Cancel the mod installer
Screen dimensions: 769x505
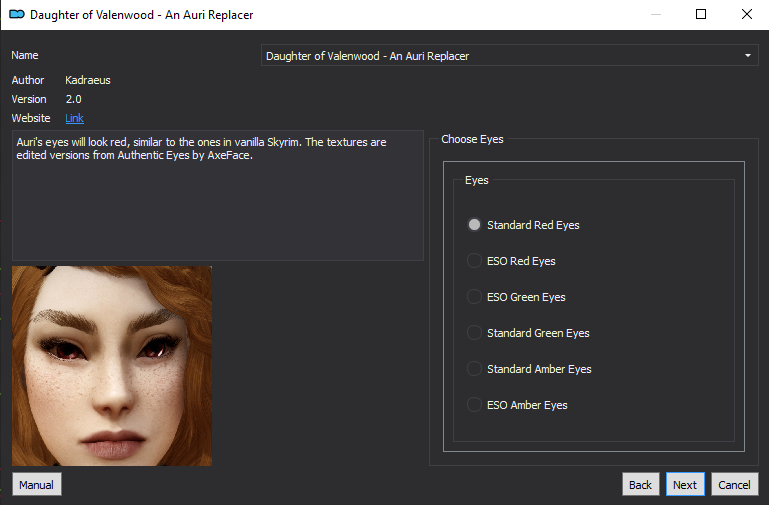[734, 484]
